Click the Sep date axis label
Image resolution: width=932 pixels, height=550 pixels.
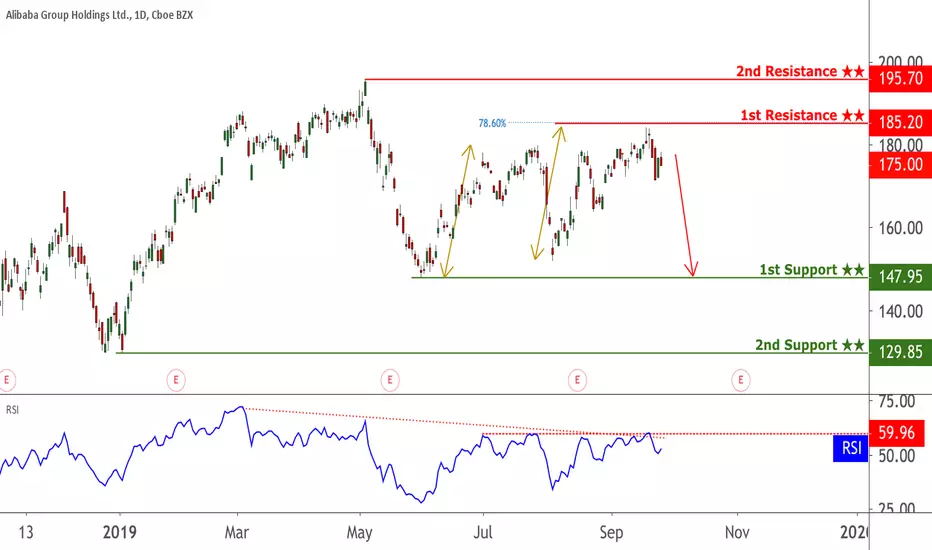pos(611,533)
